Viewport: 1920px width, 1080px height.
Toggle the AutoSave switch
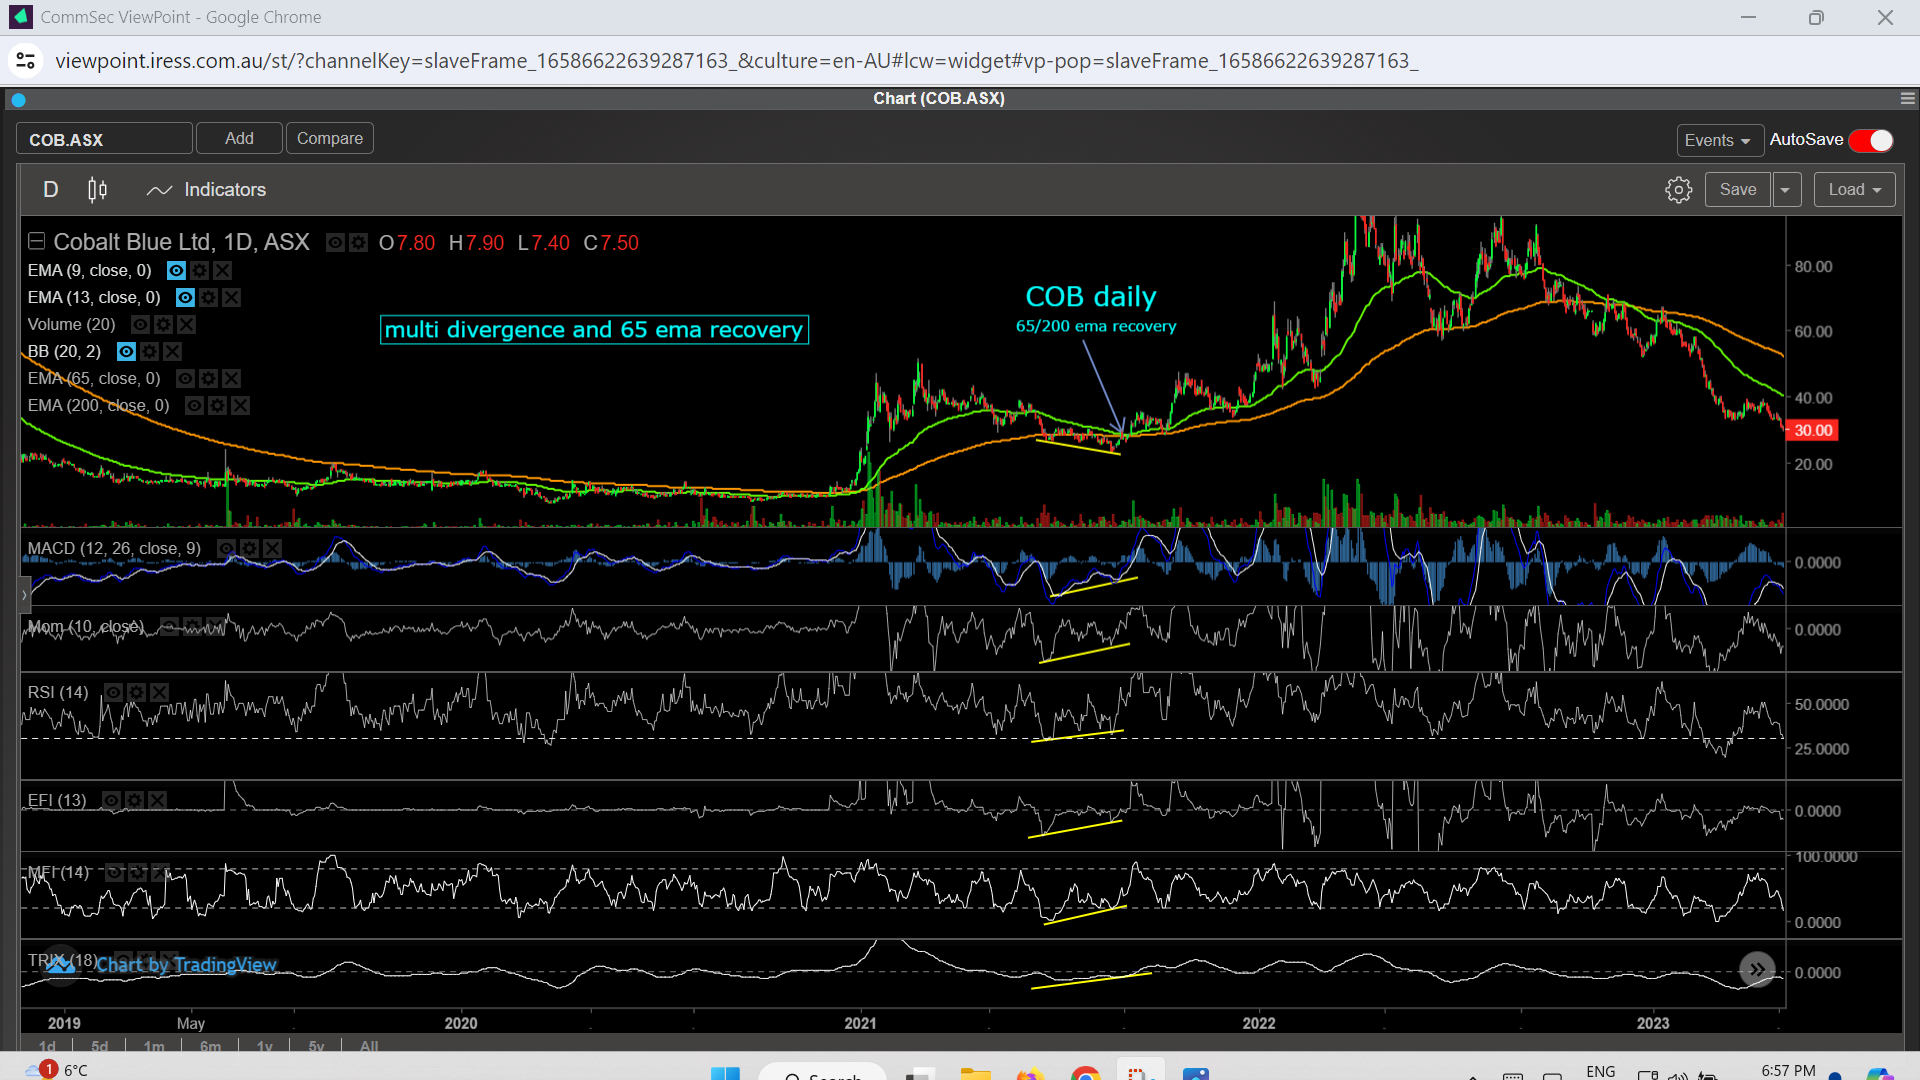click(x=1871, y=140)
